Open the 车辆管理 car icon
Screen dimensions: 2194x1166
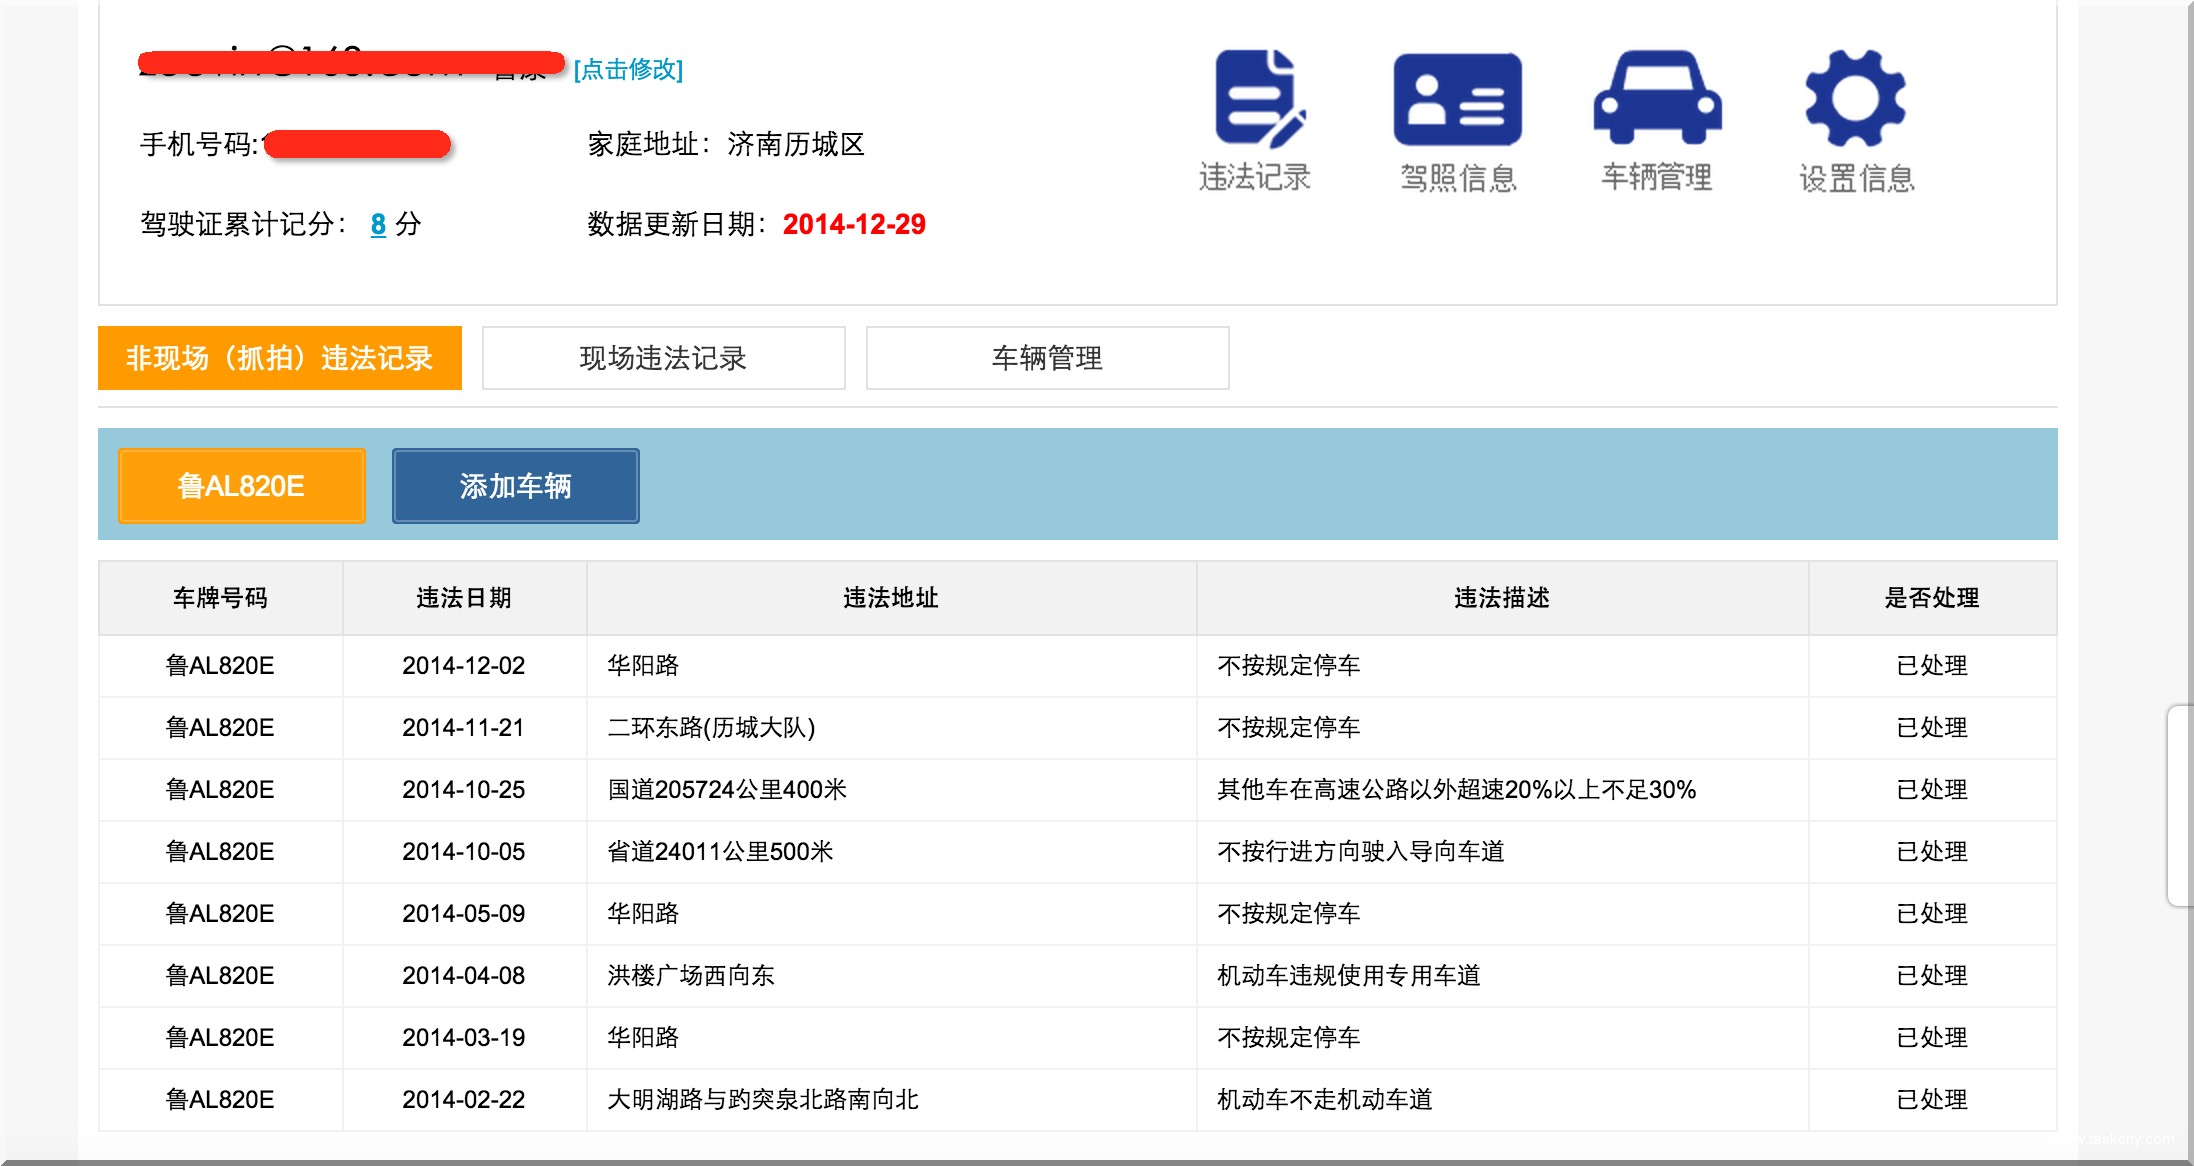tap(1657, 98)
